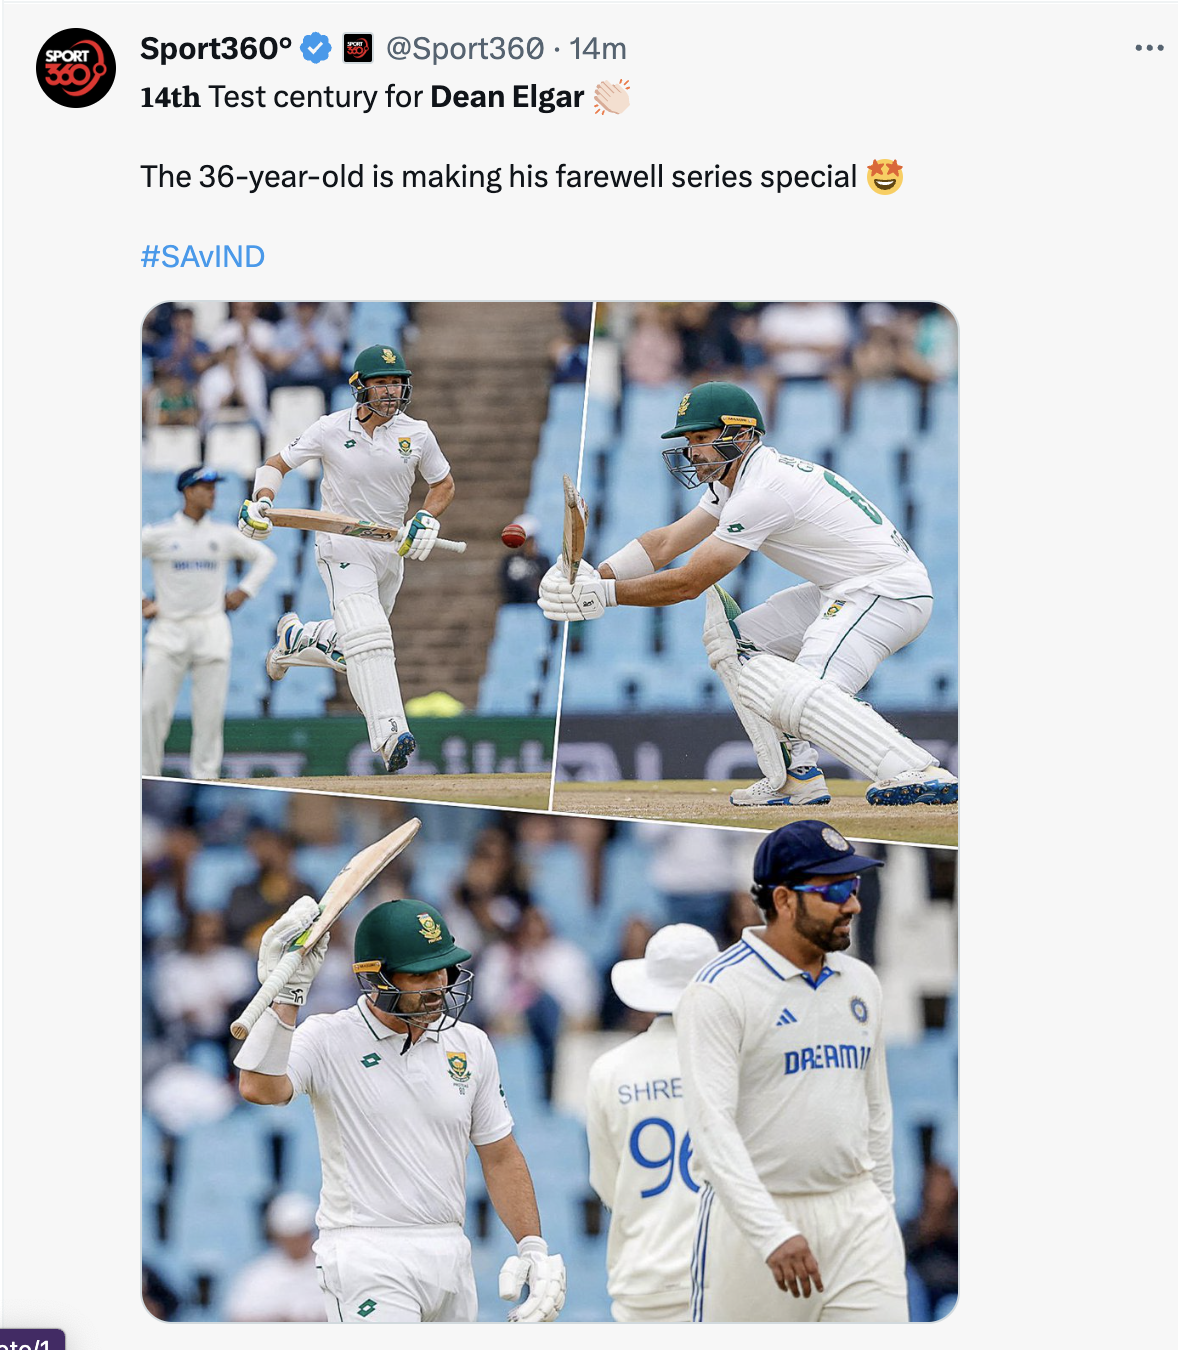Viewport: 1178px width, 1350px height.
Task: Click the DREAM11 logo on white jersey
Action: pyautogui.click(x=826, y=1058)
